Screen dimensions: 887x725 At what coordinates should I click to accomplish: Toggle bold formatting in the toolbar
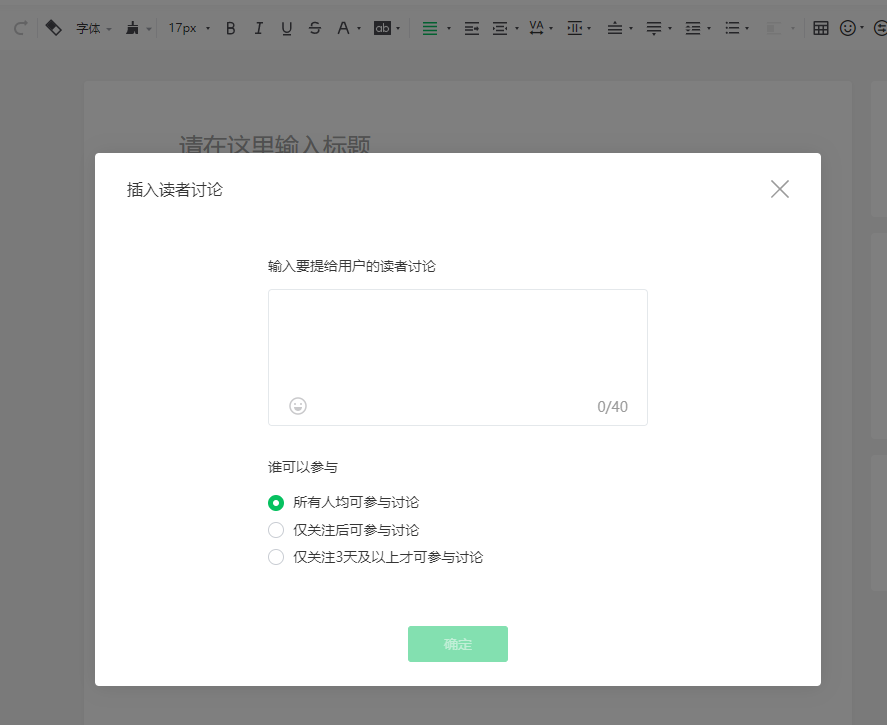point(230,28)
